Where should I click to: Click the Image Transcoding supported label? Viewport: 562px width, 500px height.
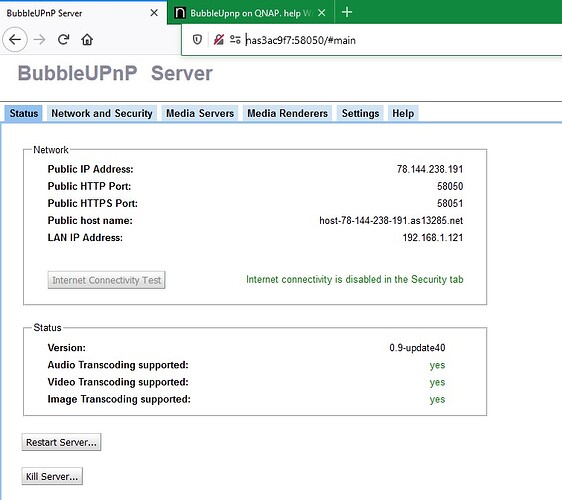(x=119, y=399)
